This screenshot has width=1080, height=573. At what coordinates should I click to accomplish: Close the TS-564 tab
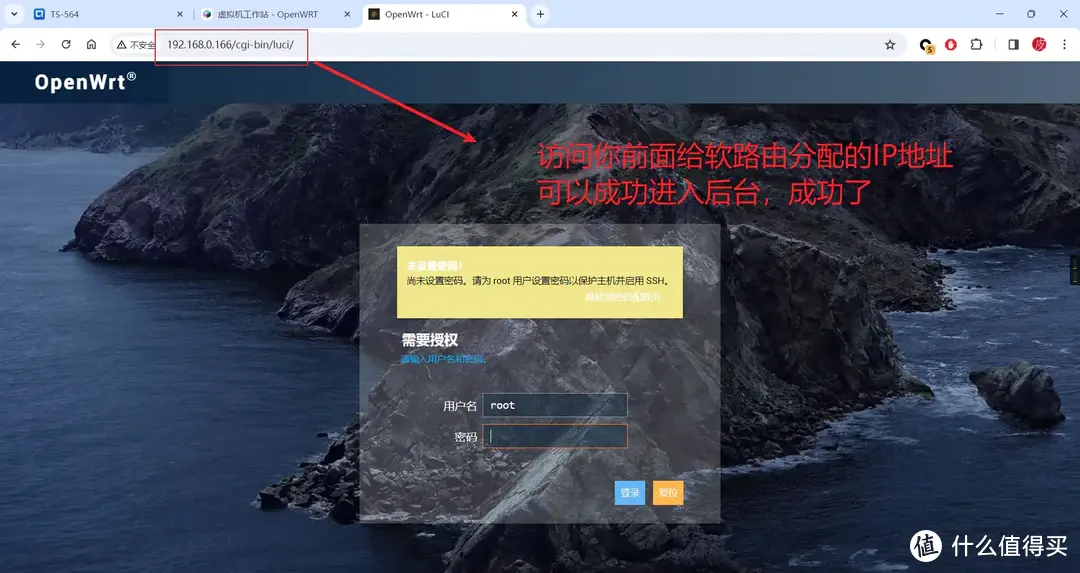point(180,14)
